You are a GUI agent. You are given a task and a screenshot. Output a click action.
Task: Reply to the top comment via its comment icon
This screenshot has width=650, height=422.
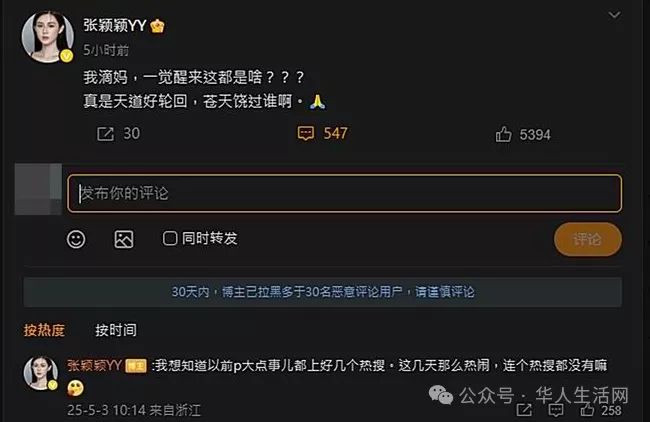pos(555,410)
